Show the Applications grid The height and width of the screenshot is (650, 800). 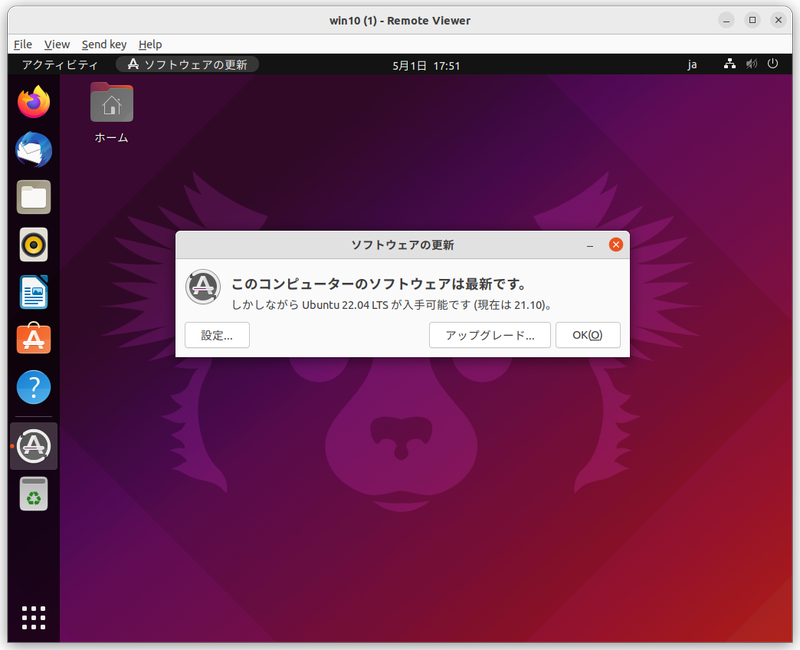click(33, 618)
